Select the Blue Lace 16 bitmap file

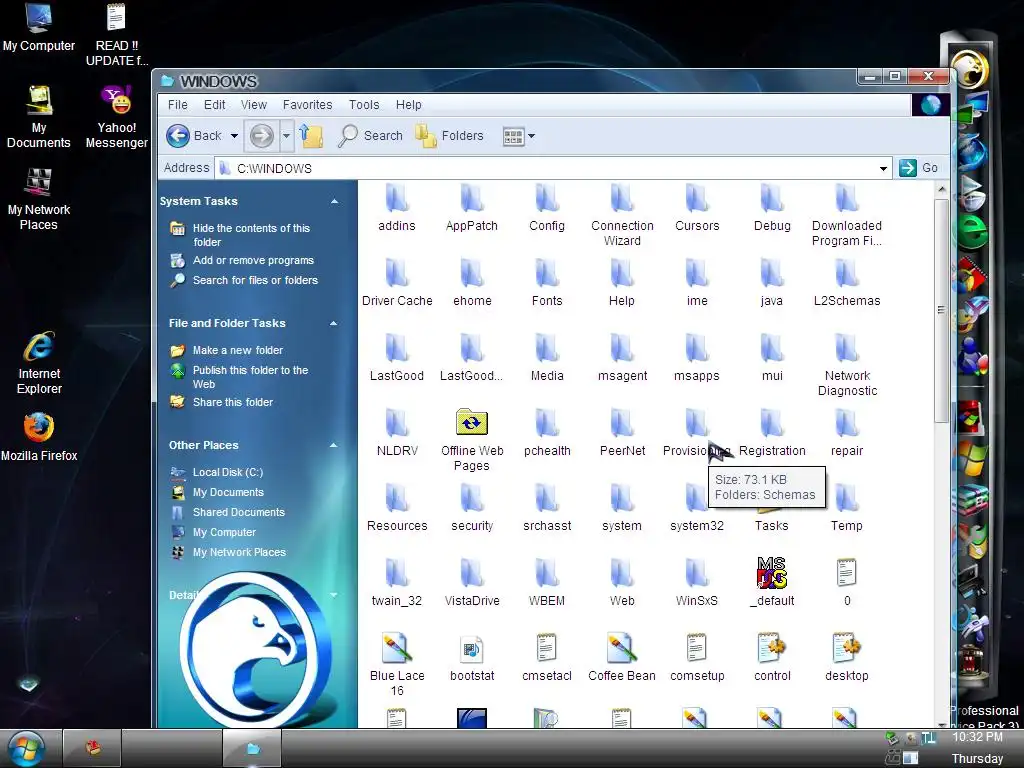396,664
